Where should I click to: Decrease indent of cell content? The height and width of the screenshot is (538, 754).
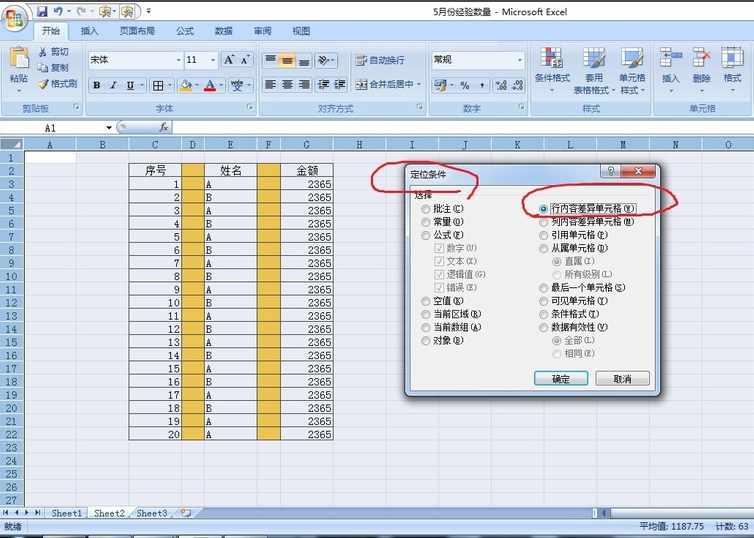[x=324, y=85]
